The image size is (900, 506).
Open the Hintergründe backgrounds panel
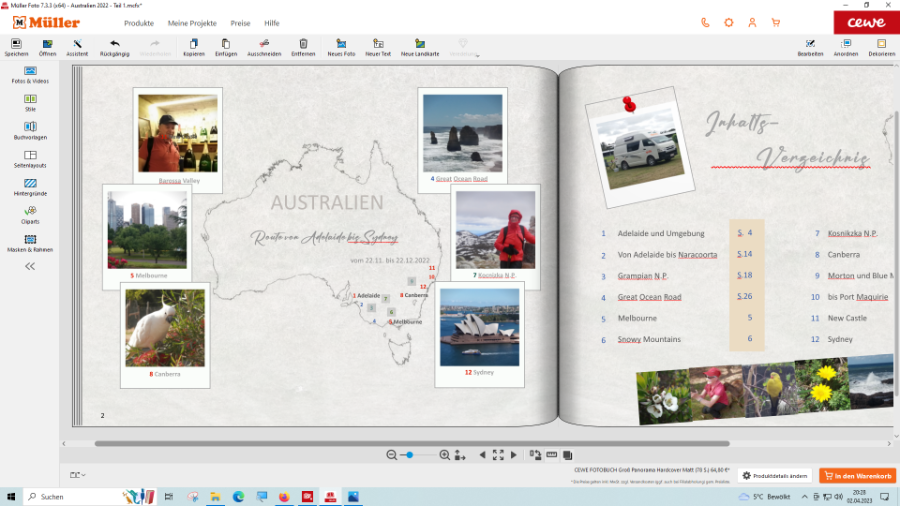[x=30, y=184]
